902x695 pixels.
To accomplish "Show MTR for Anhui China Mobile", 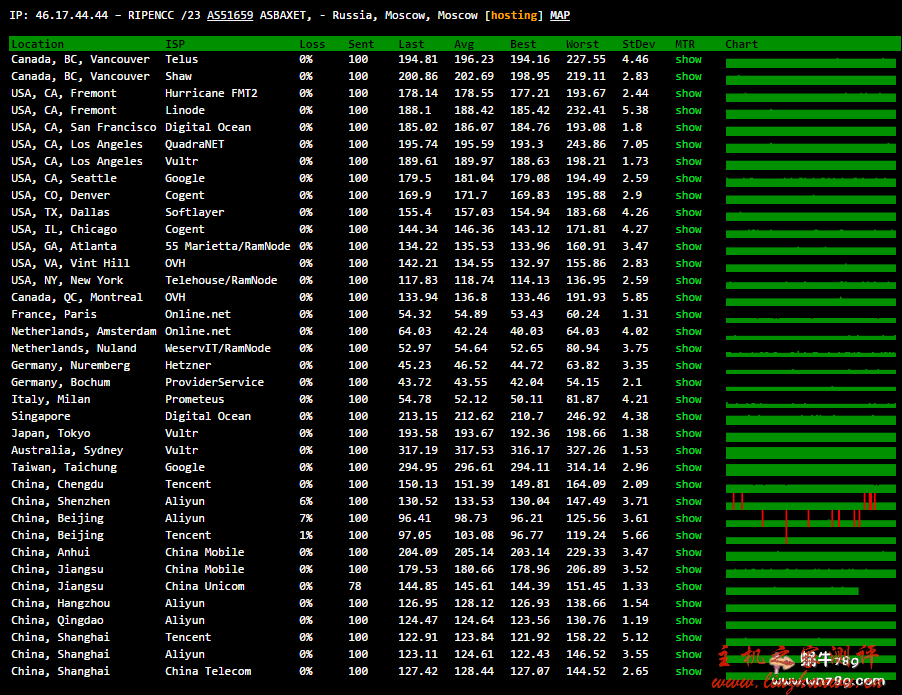I will (x=688, y=552).
